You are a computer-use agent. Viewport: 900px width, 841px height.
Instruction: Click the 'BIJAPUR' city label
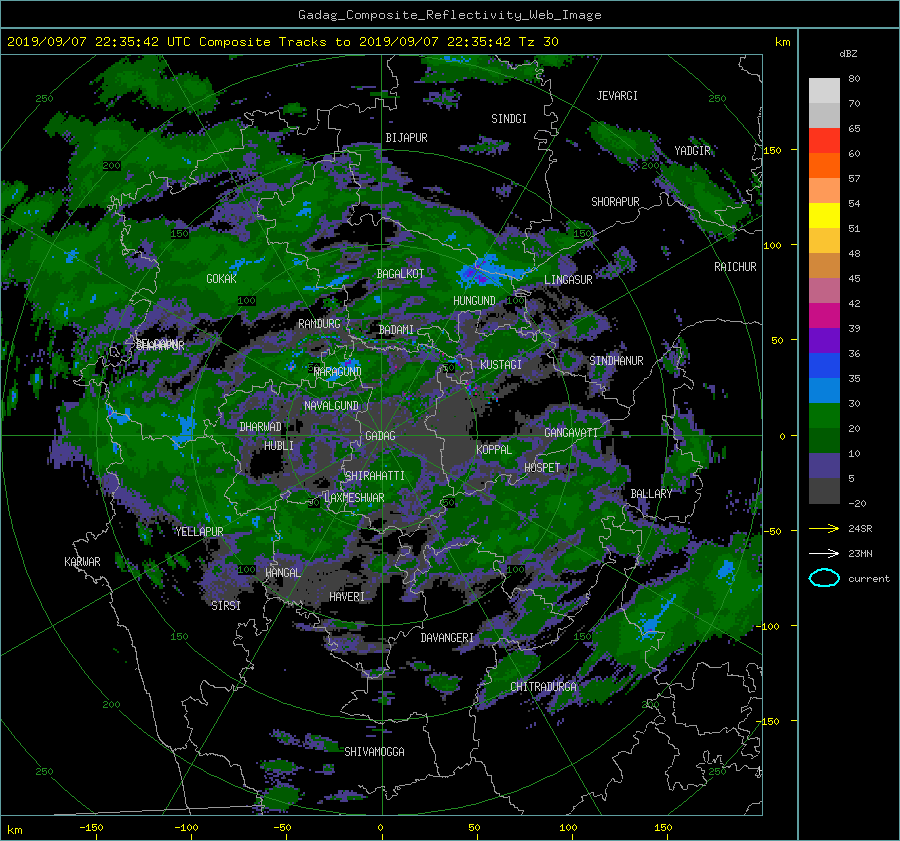[406, 138]
